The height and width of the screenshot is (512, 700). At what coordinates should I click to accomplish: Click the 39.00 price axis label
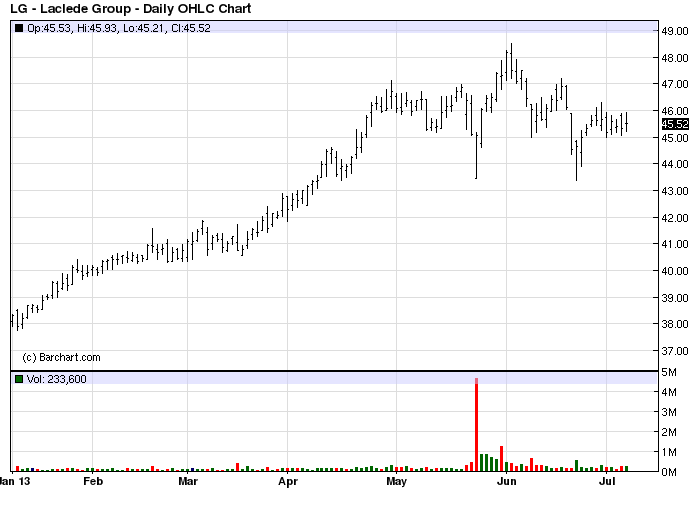click(x=675, y=297)
